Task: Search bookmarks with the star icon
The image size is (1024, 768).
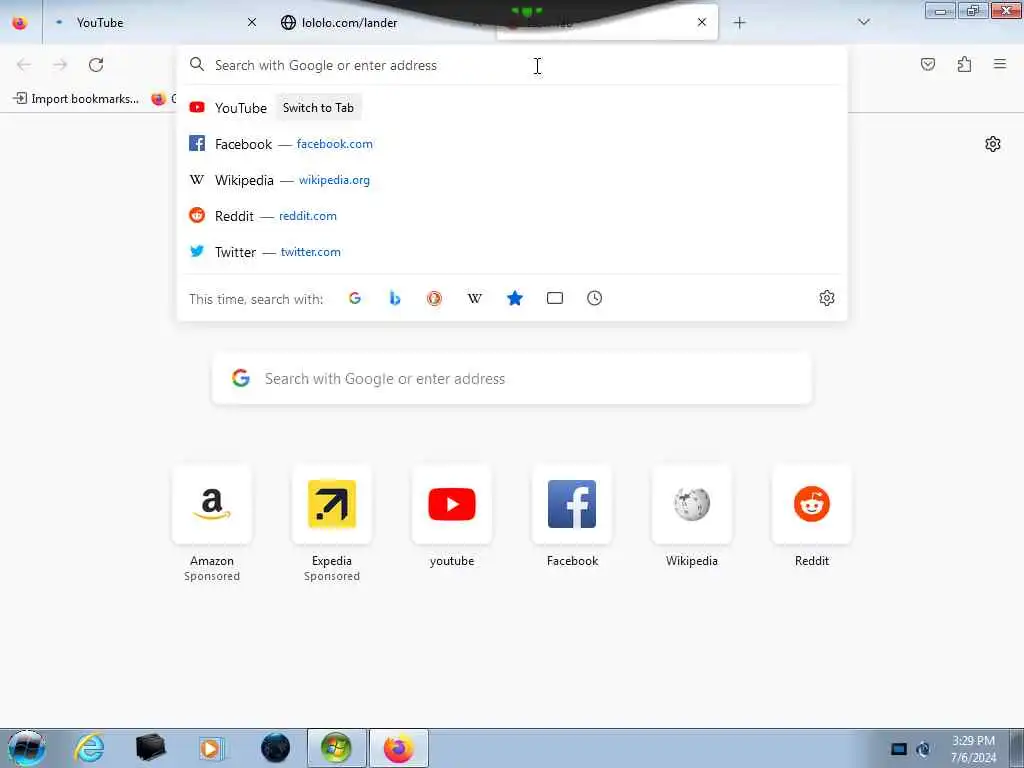Action: click(x=515, y=298)
